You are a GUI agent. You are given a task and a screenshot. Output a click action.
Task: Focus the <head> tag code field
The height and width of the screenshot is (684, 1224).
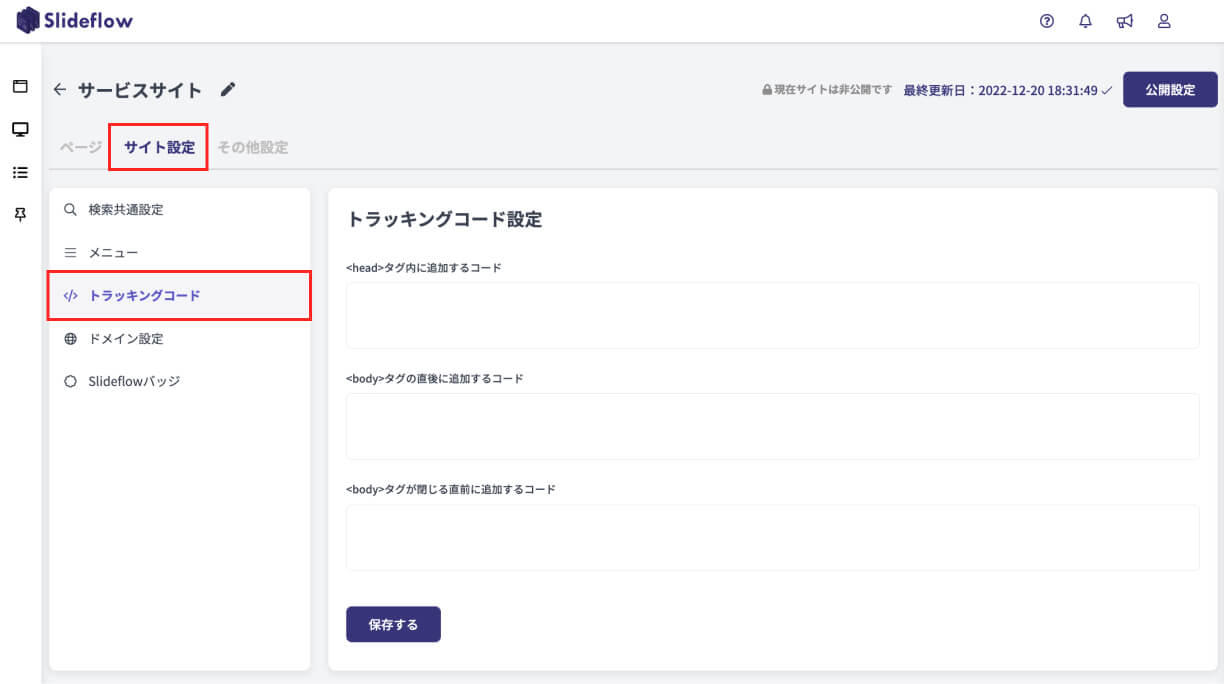tap(772, 315)
